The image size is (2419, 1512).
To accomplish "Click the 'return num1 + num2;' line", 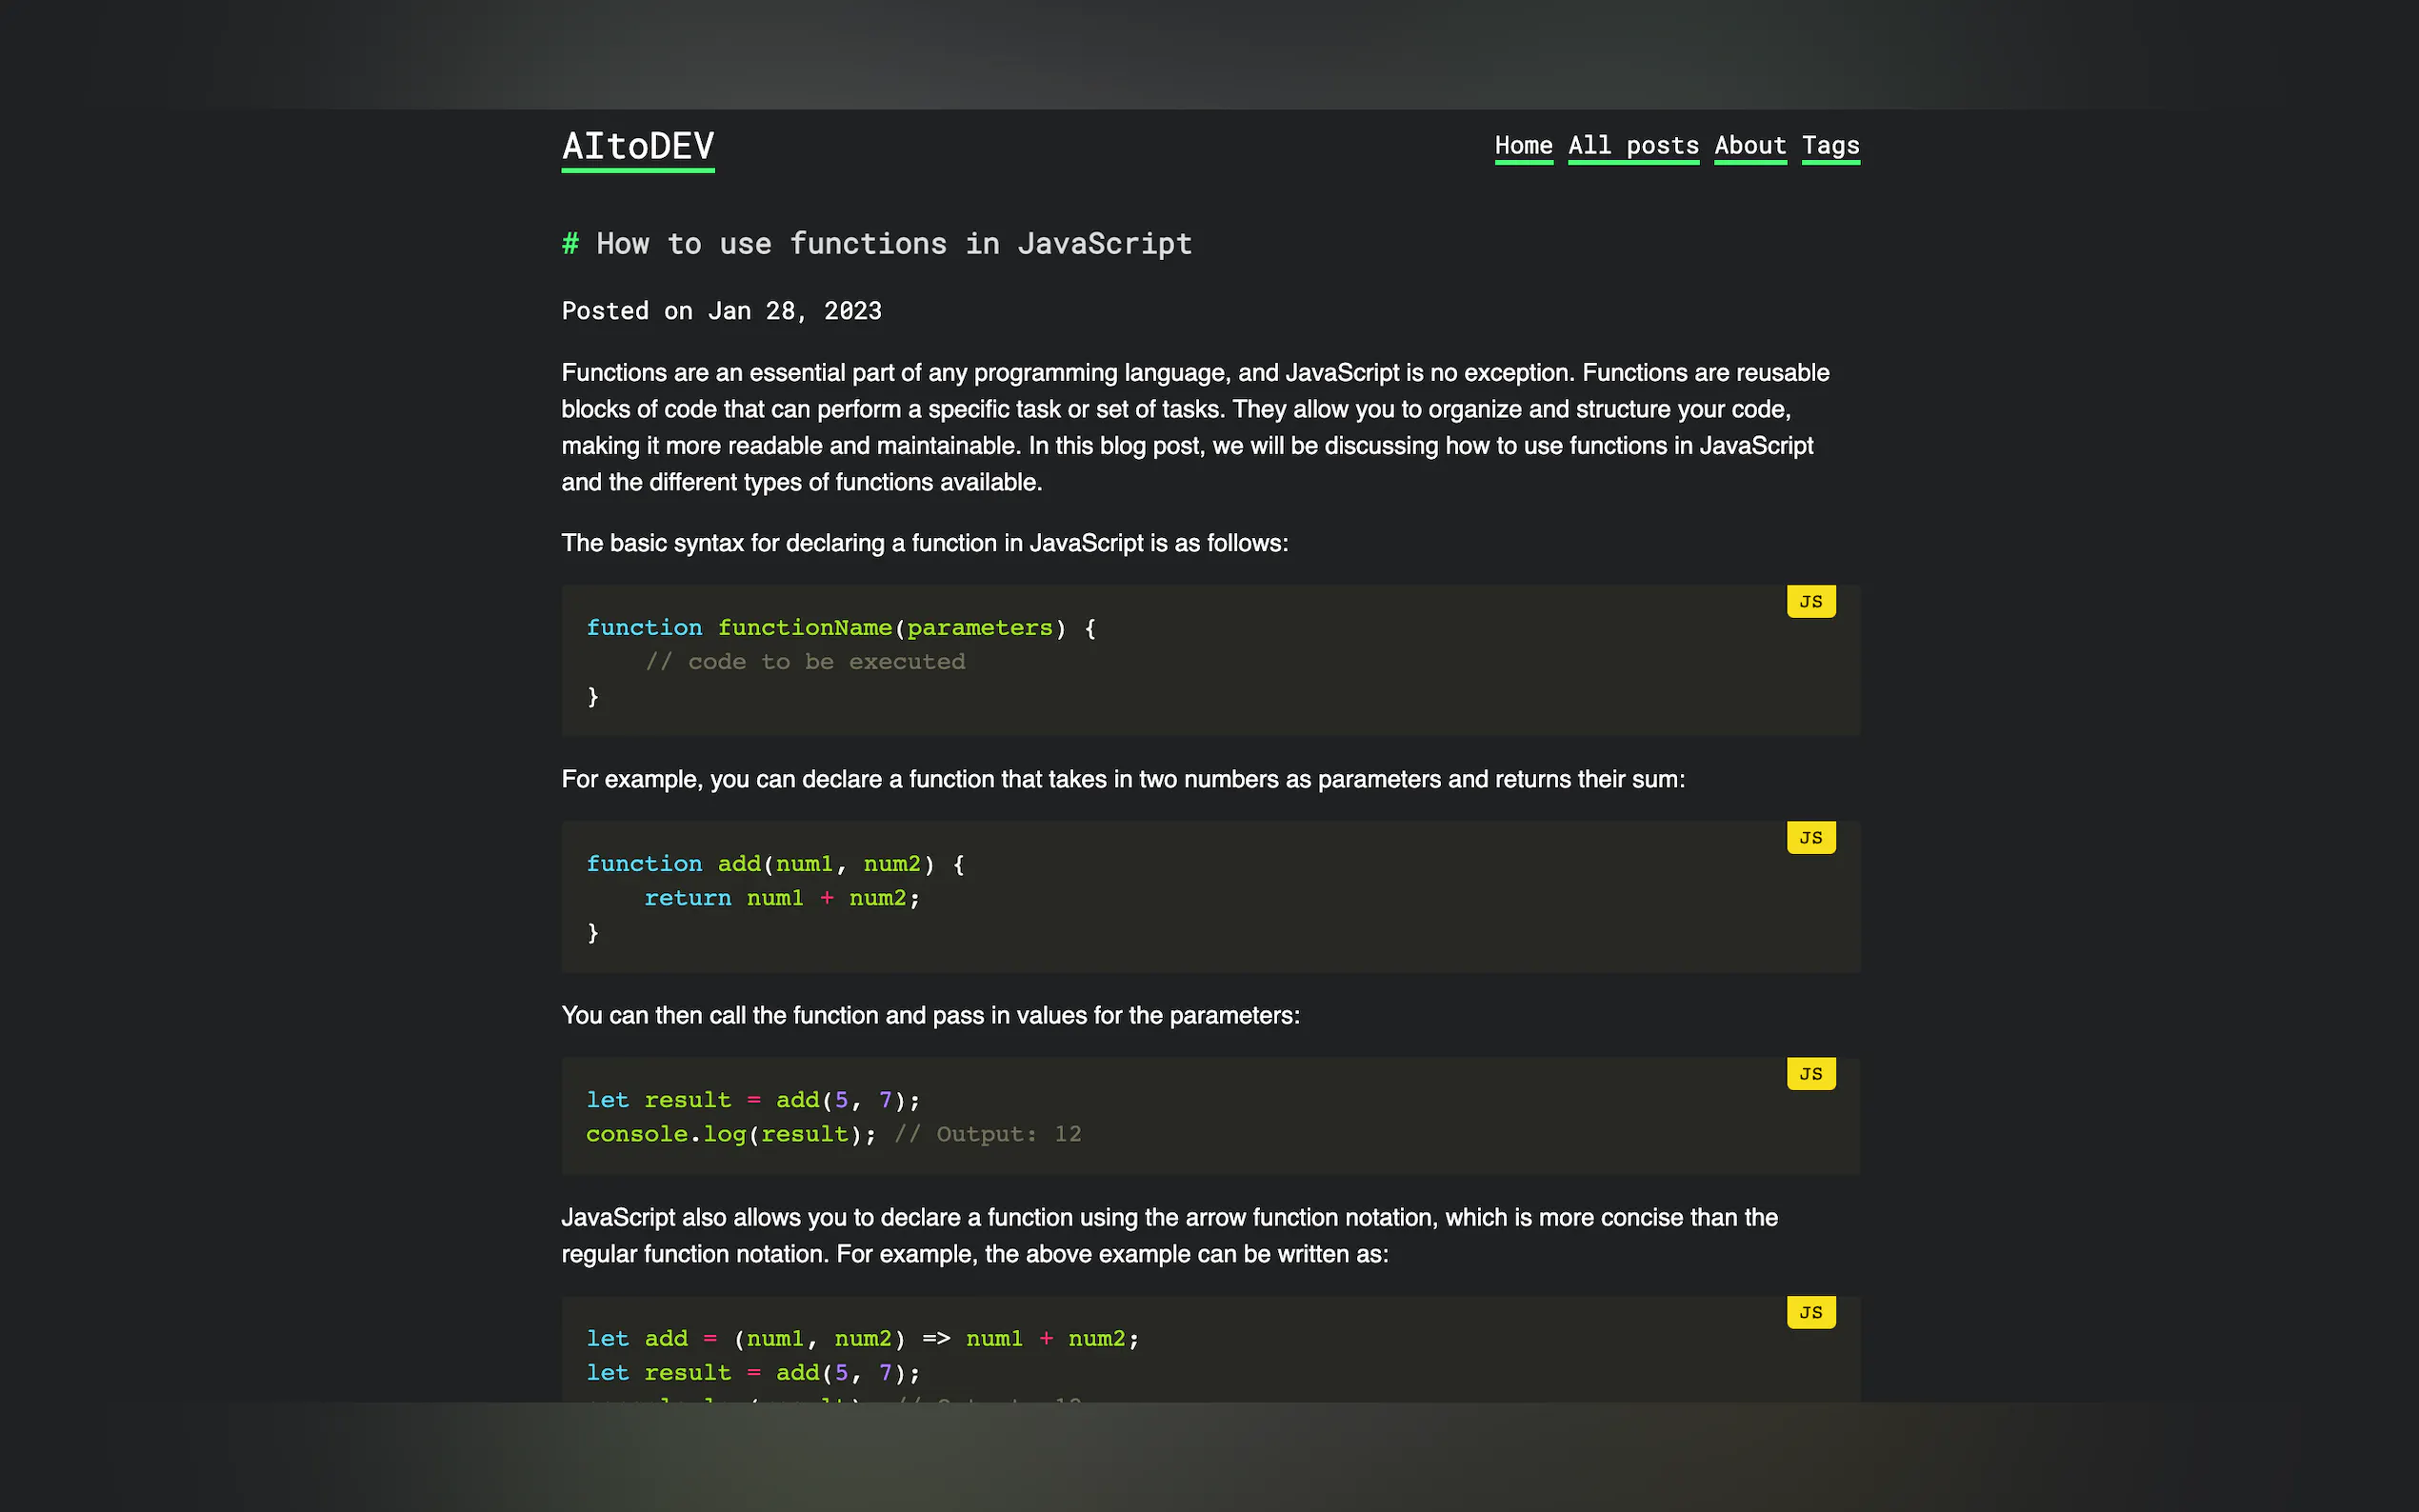I will pyautogui.click(x=781, y=898).
